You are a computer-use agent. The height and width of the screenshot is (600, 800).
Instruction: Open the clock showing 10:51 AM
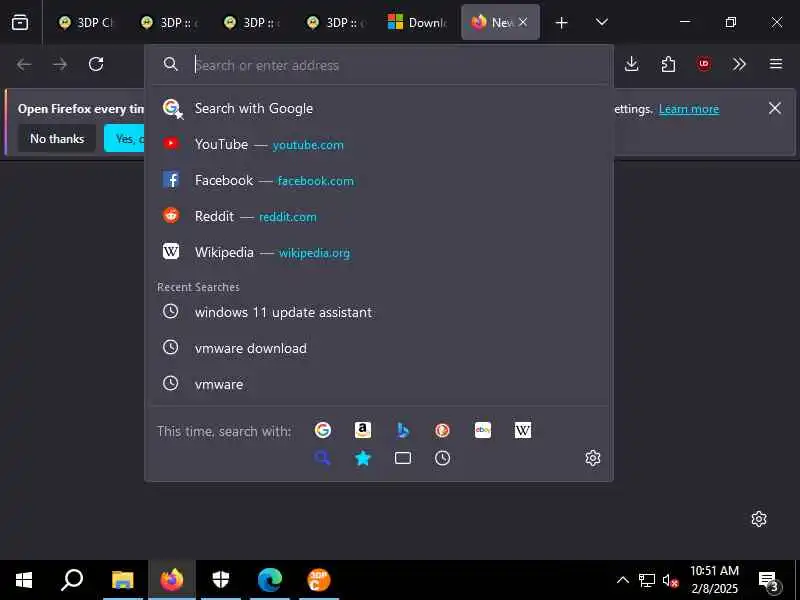[x=714, y=580]
